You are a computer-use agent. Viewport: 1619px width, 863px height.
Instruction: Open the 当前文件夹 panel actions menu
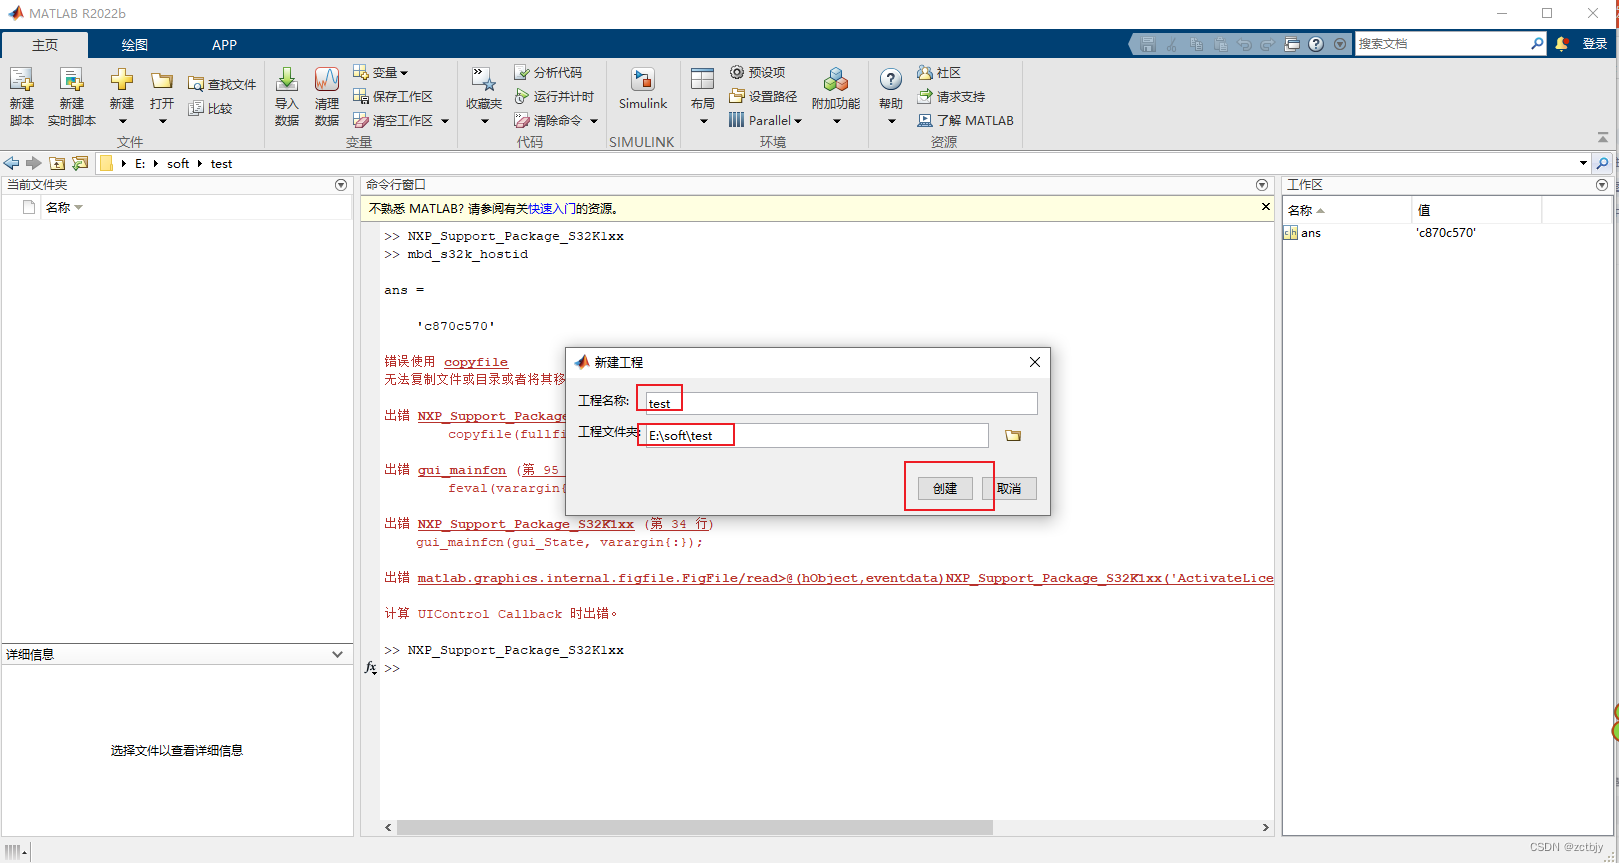point(341,185)
